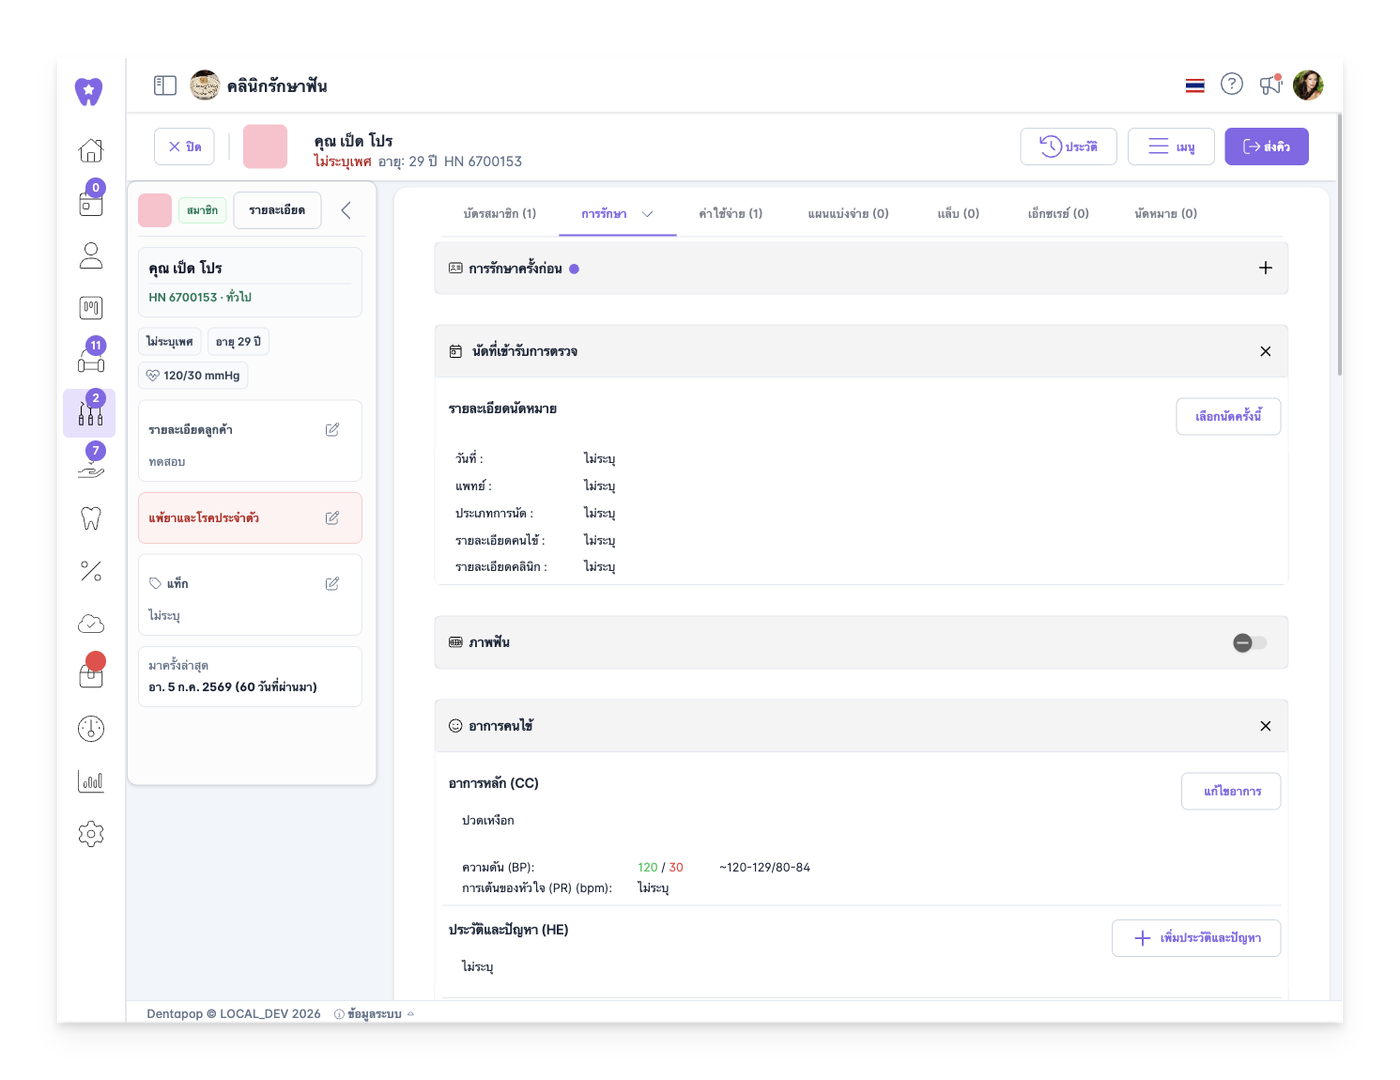
Task: Toggle the sidebar panel layout icon
Action: tap(165, 86)
